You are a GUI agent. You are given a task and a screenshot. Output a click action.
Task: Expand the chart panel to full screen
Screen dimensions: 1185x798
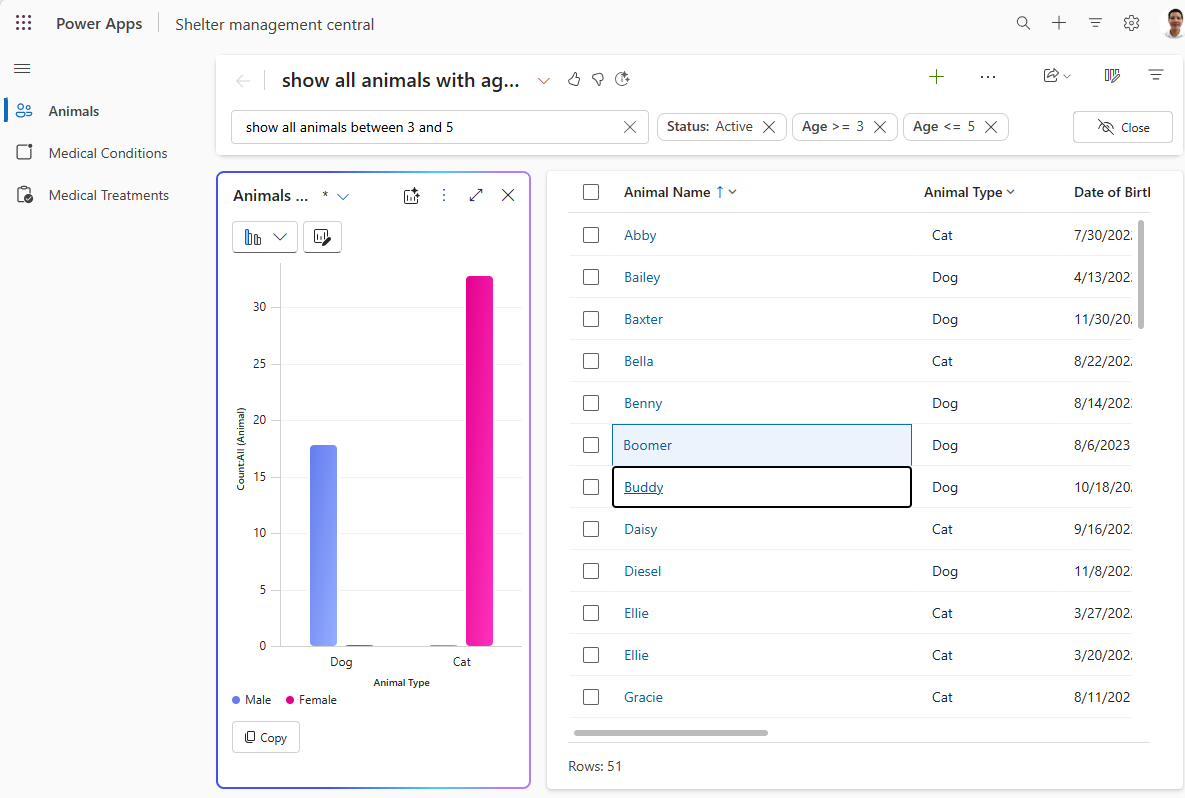(476, 196)
